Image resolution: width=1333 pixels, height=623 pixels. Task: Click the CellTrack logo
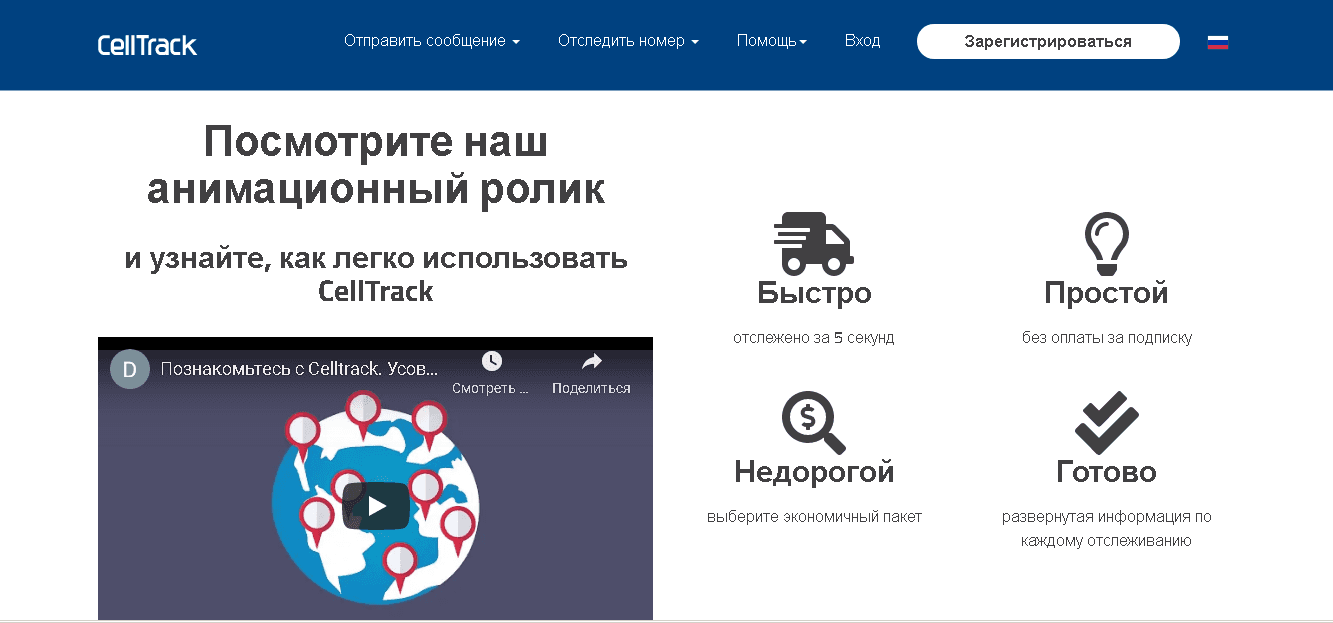click(x=147, y=45)
